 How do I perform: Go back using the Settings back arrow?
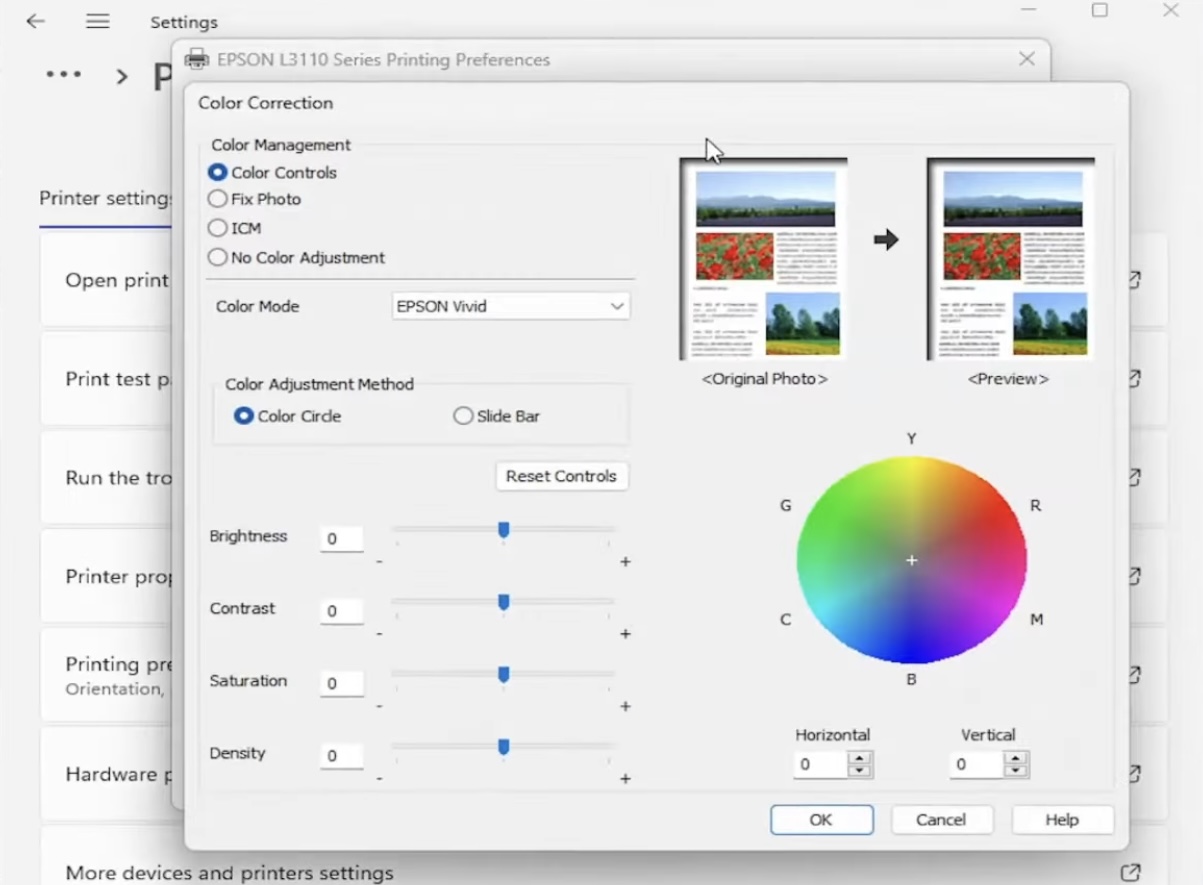coord(36,21)
